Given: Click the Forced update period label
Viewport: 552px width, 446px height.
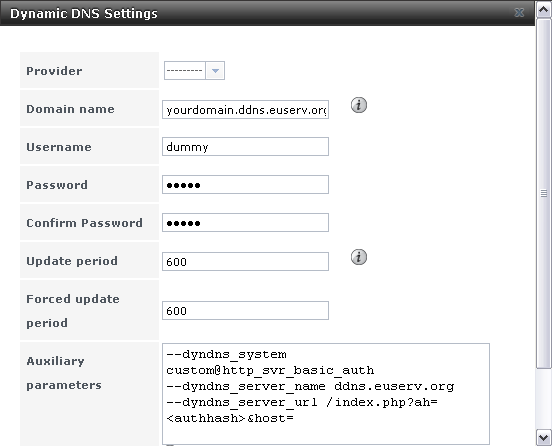Looking at the screenshot, I should [x=73, y=311].
